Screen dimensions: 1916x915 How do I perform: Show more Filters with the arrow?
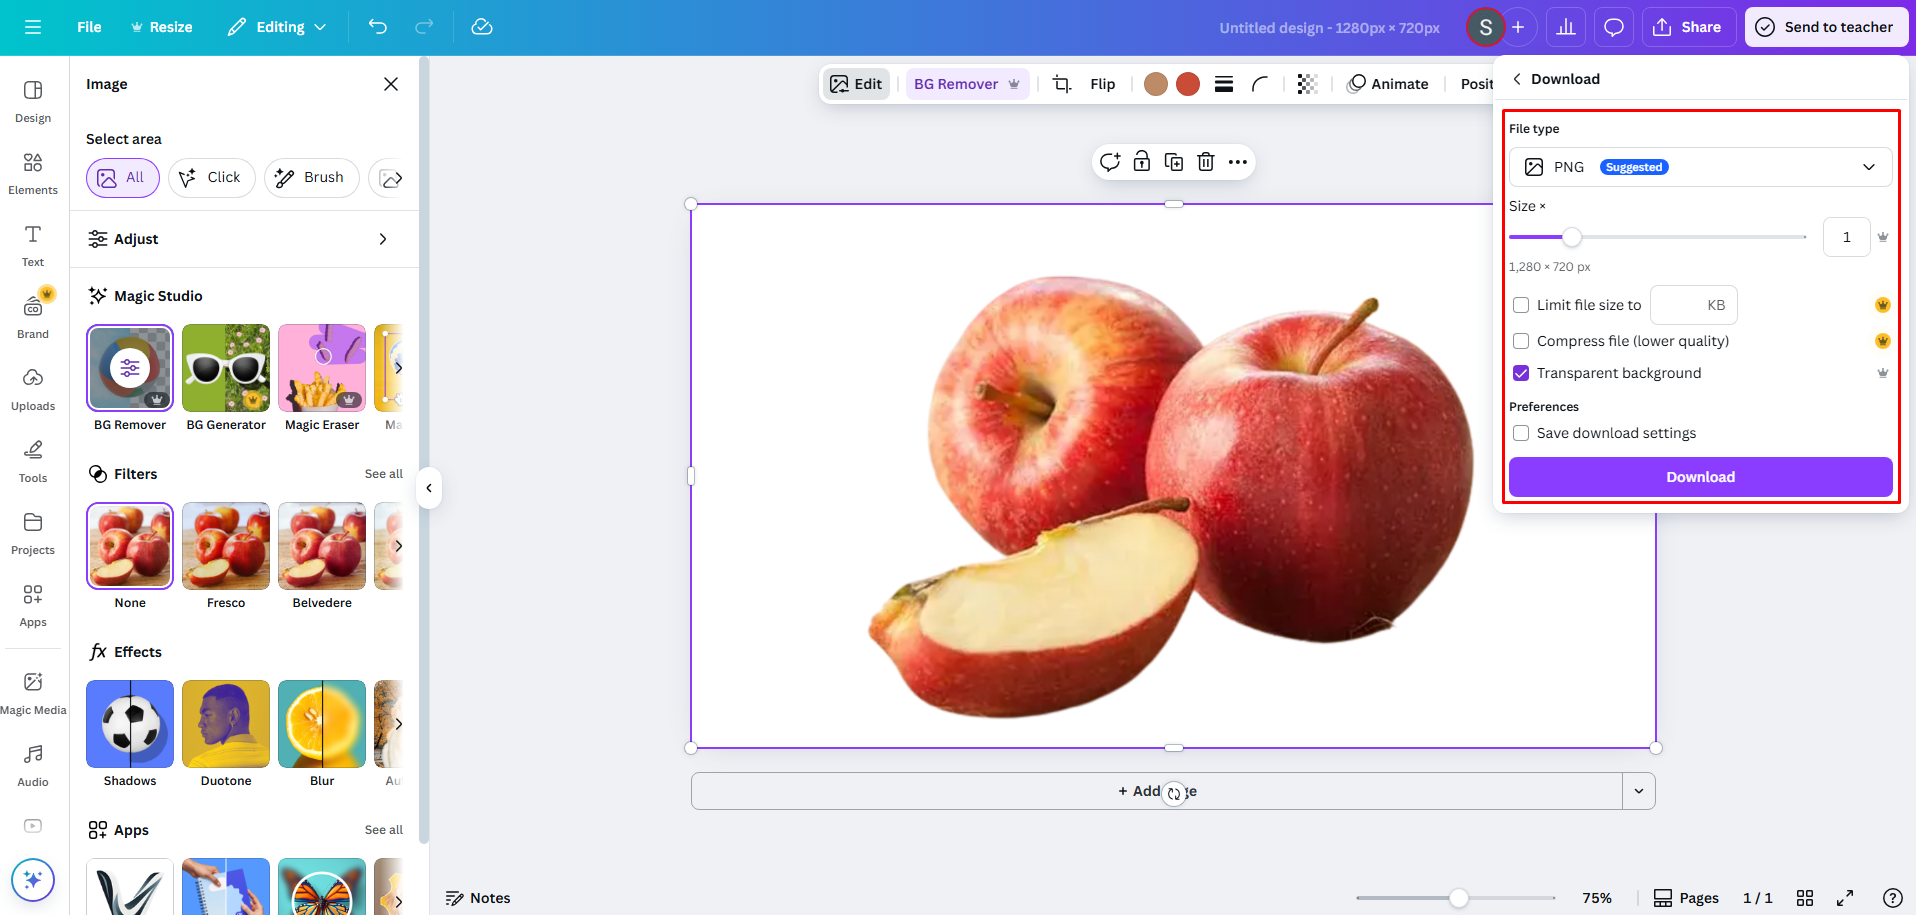tap(398, 546)
